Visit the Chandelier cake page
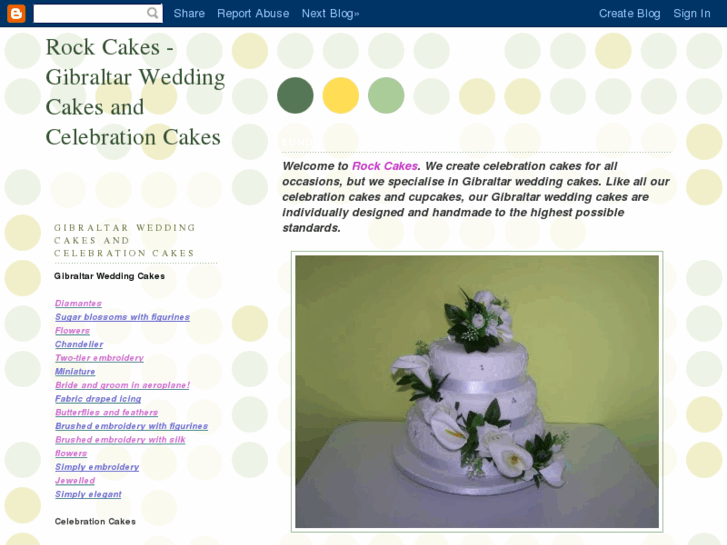727x545 pixels. [79, 344]
